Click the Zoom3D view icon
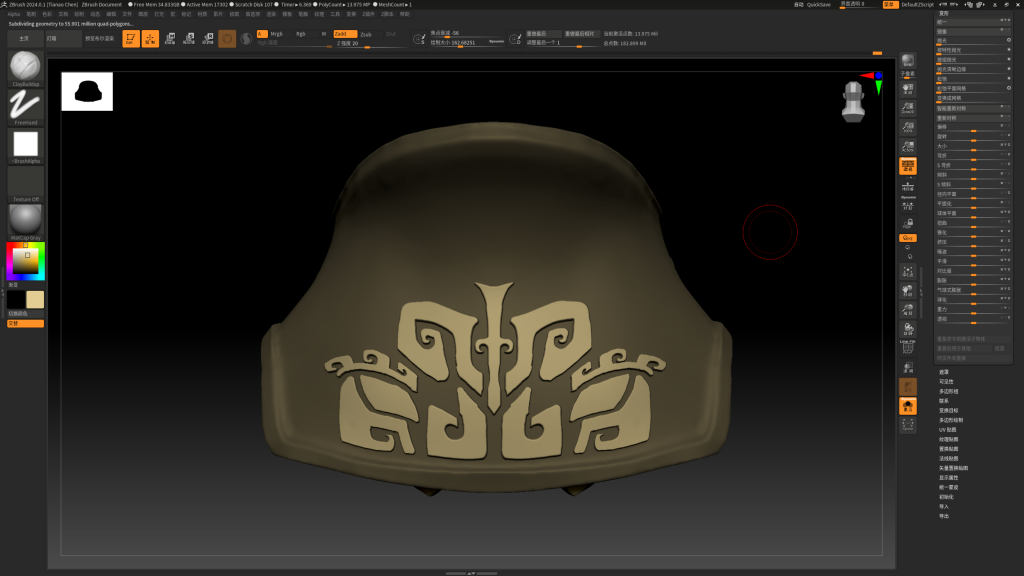The width and height of the screenshot is (1024, 576). coord(908,310)
